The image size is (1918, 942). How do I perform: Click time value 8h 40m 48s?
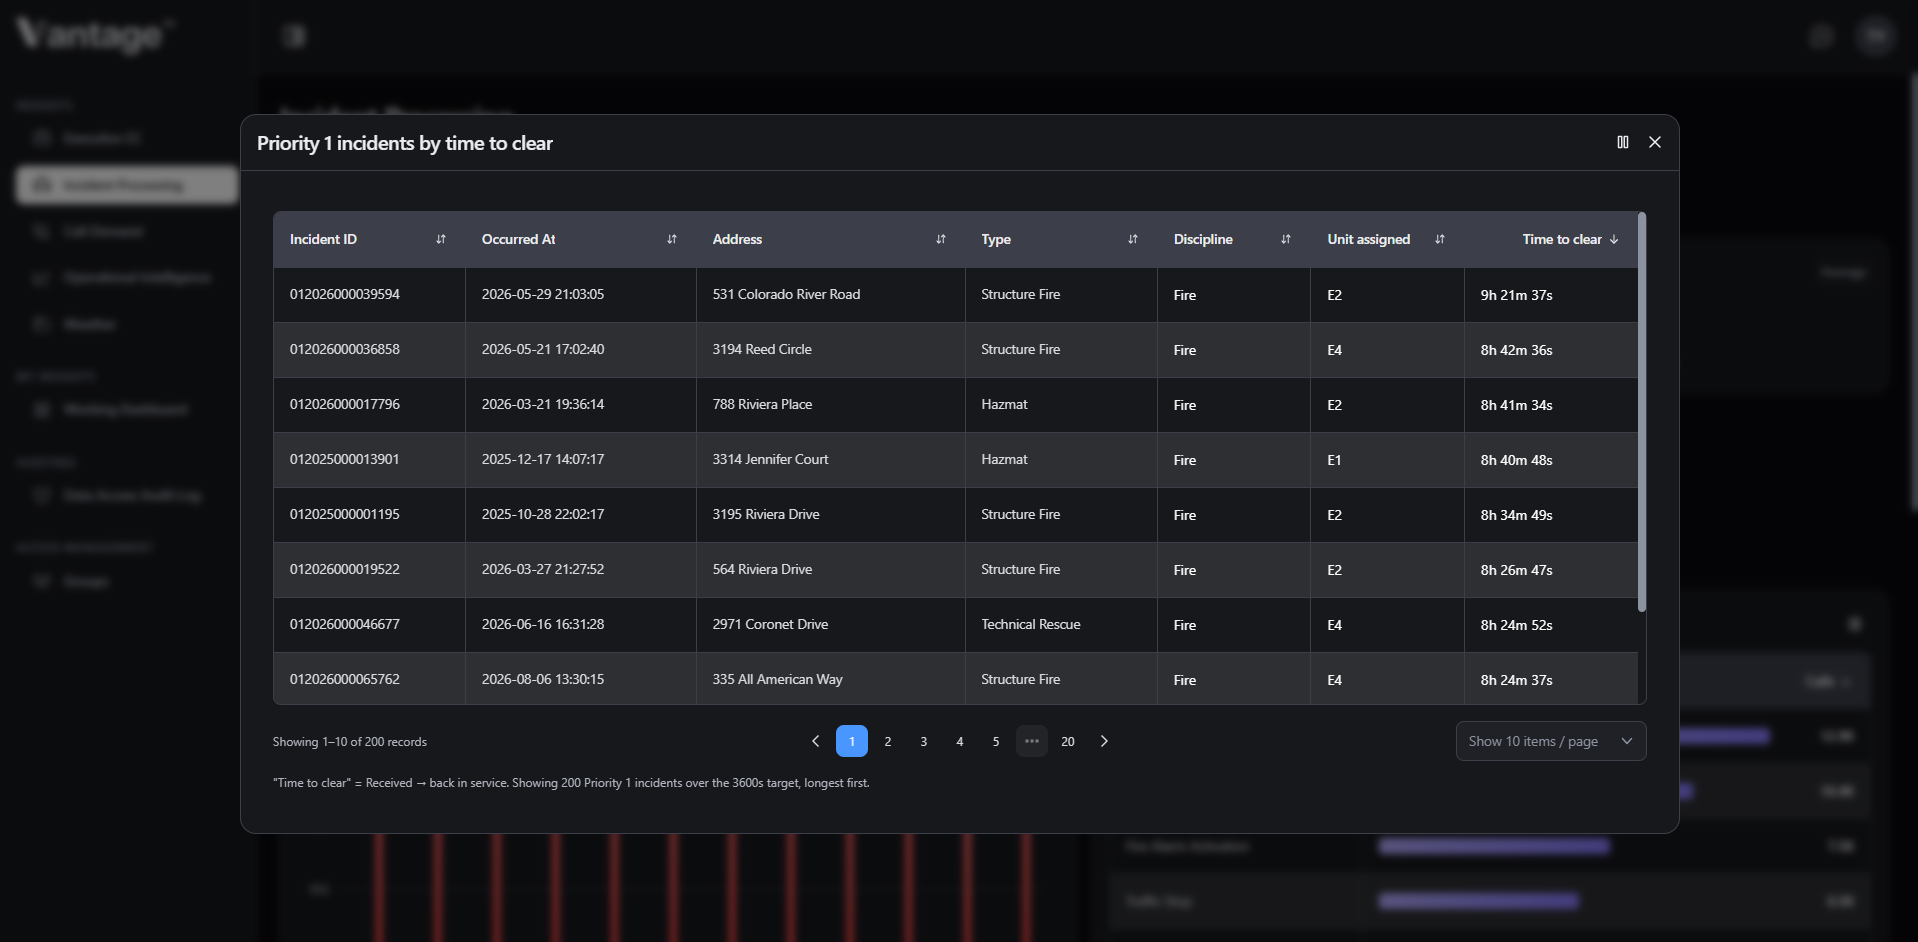pos(1516,460)
